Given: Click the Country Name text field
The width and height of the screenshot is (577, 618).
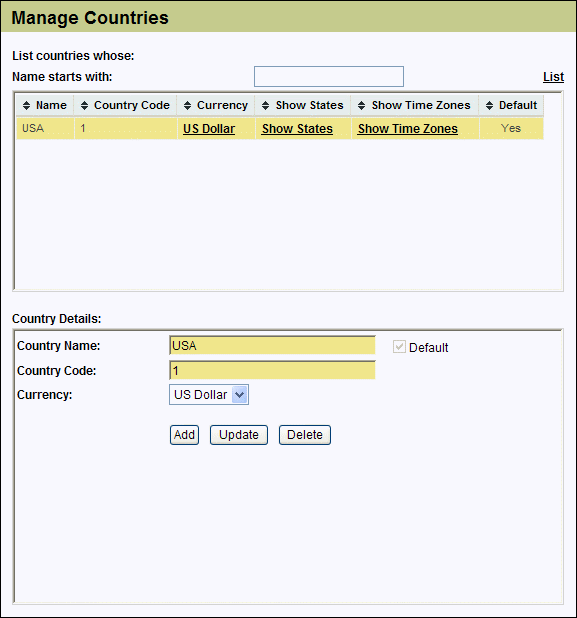Looking at the screenshot, I should click(x=272, y=346).
